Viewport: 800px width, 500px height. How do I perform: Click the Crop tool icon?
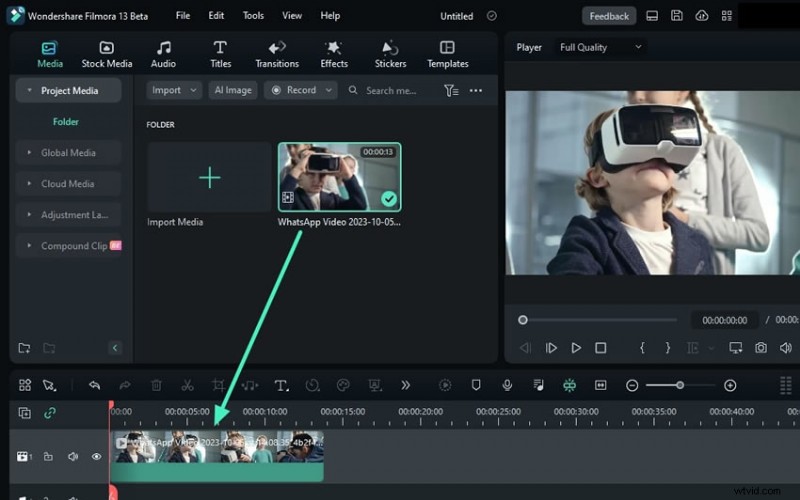(218, 385)
